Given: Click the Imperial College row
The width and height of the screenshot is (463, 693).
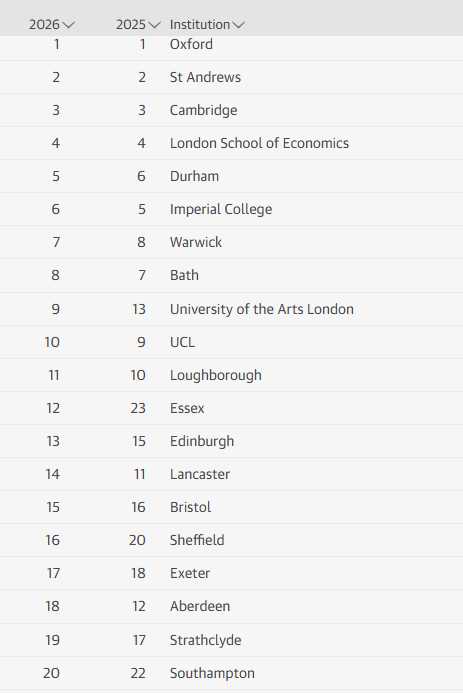Looking at the screenshot, I should click(232, 209).
